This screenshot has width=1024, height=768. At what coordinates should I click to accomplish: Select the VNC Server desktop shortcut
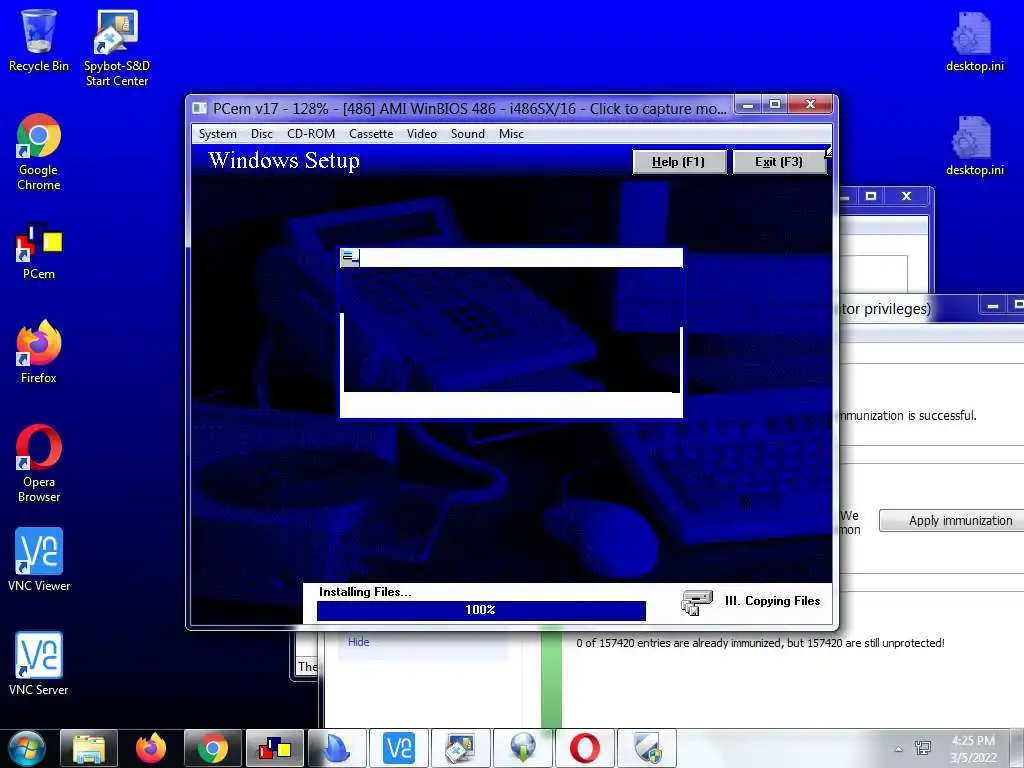[x=39, y=664]
